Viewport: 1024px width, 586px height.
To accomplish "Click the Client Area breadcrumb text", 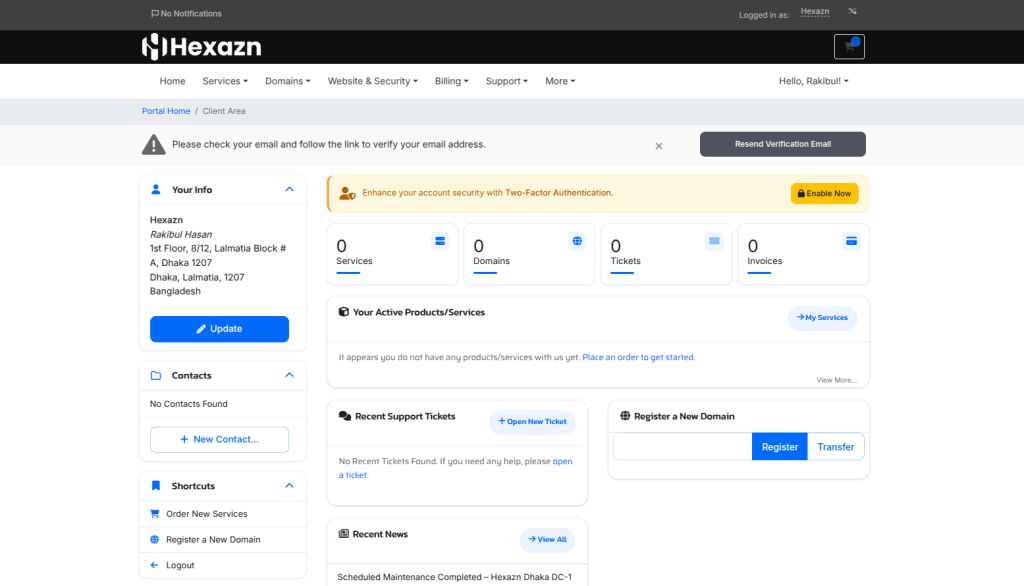I will pos(224,111).
